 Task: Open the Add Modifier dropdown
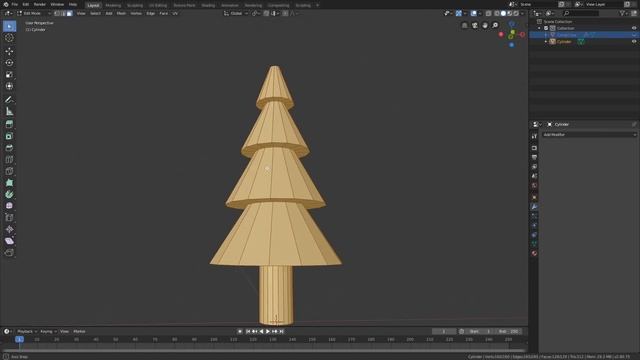pyautogui.click(x=589, y=135)
